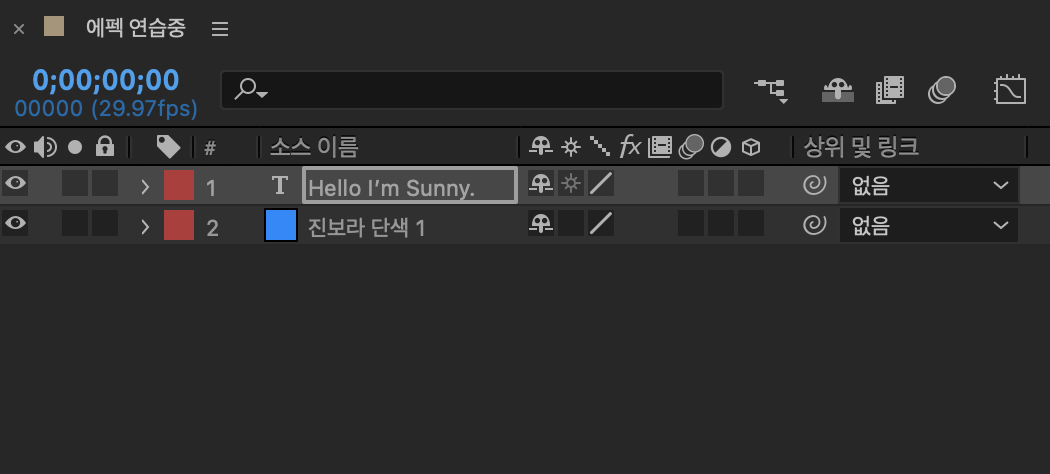
Task: Open the timeline panel hamburger menu
Action: pyautogui.click(x=220, y=29)
